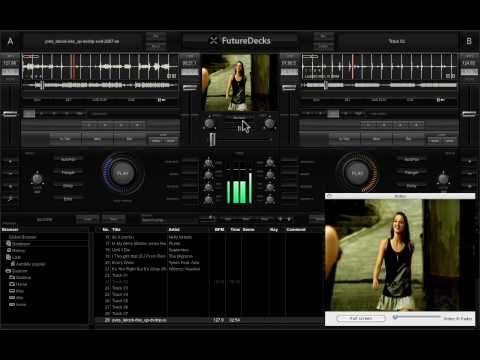Screen dimensions: 480x360
Task: Click the 127.0 BPM value of row 29
Action: coord(218,320)
